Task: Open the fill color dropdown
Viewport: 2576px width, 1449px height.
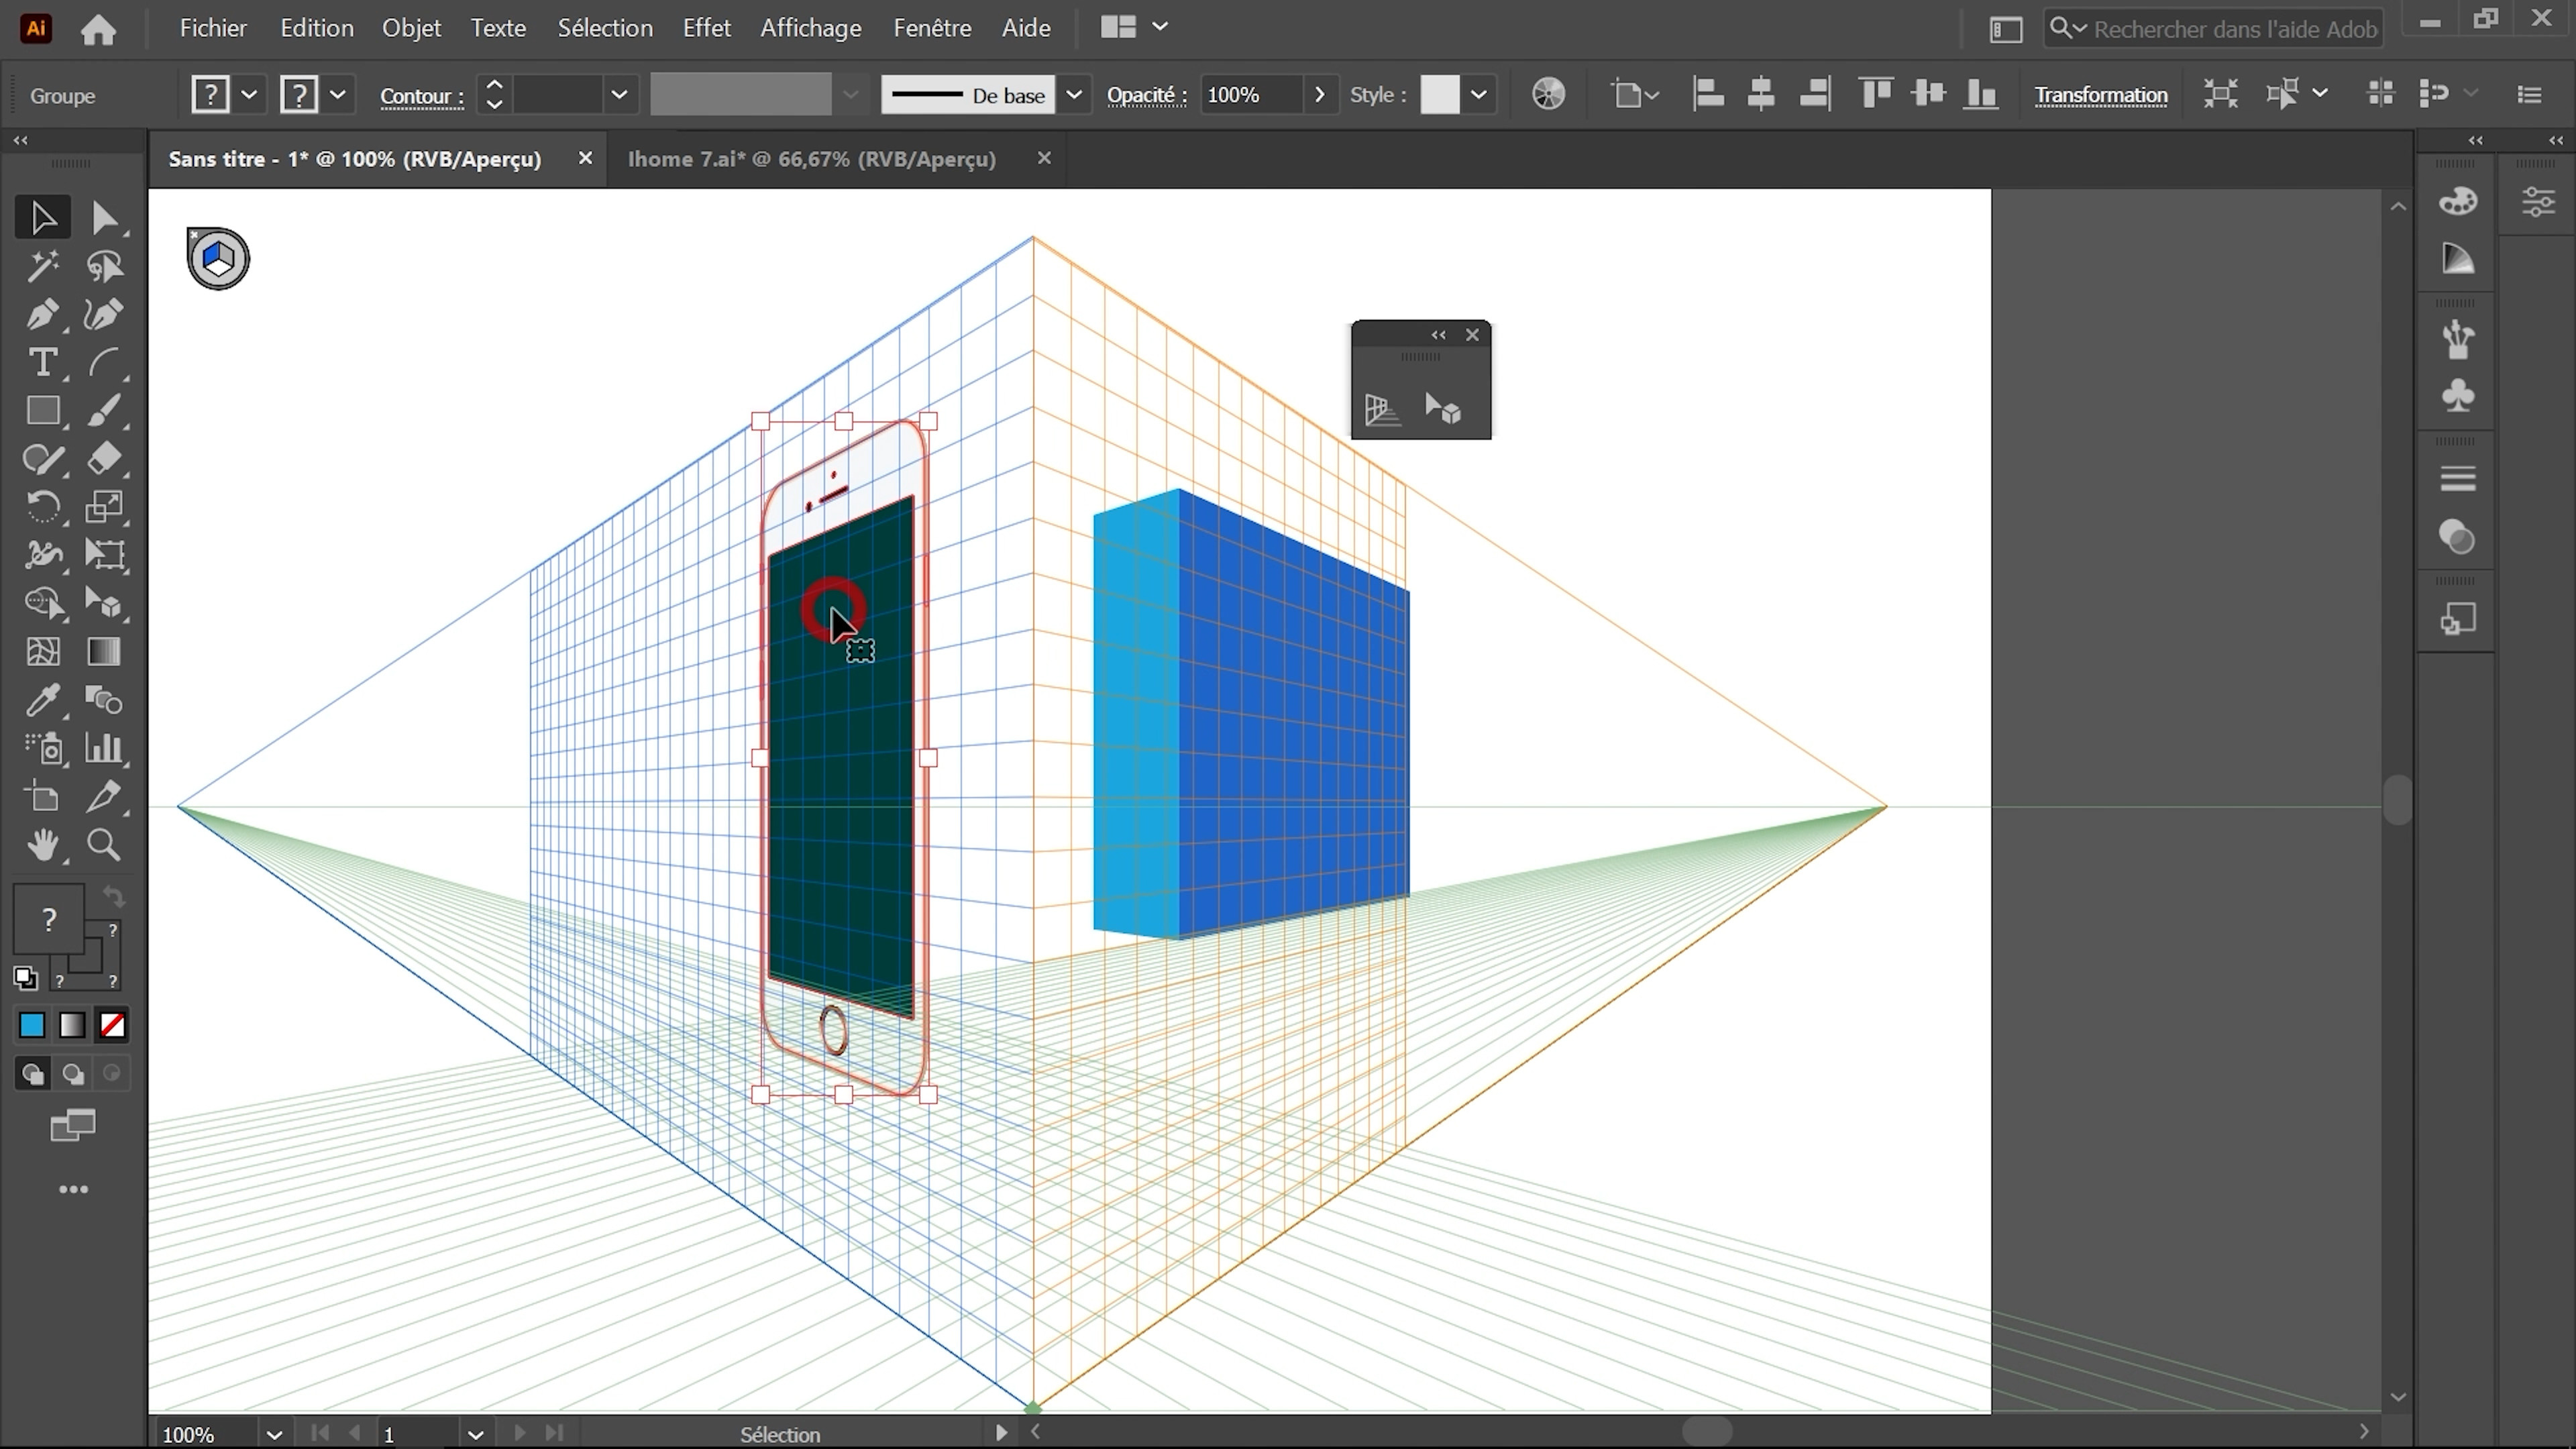Action: 250,95
